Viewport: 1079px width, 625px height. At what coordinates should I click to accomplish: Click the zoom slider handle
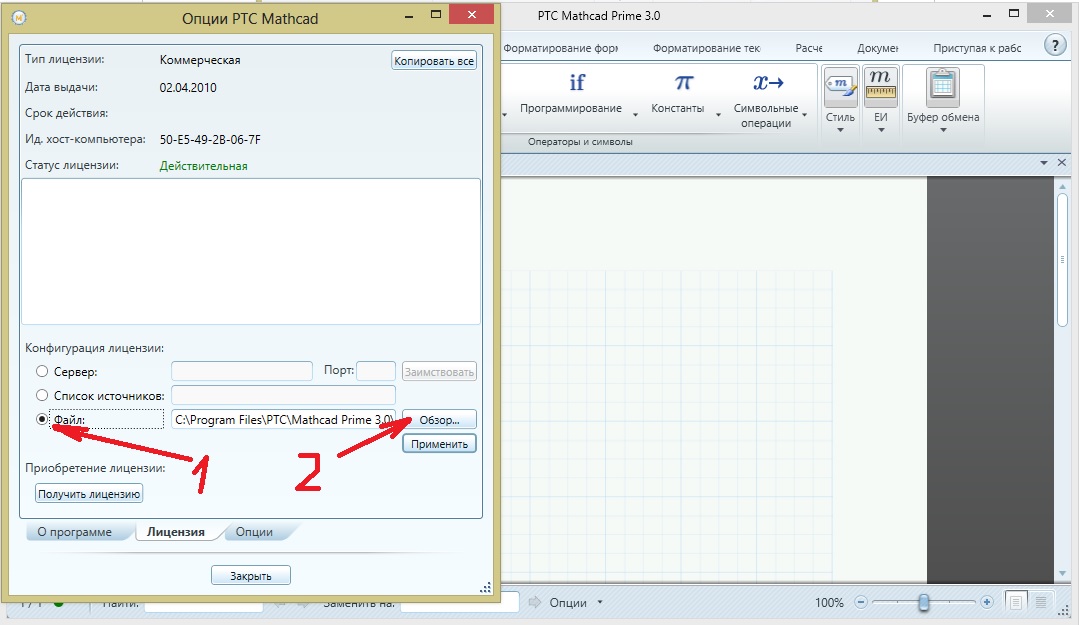coord(923,602)
